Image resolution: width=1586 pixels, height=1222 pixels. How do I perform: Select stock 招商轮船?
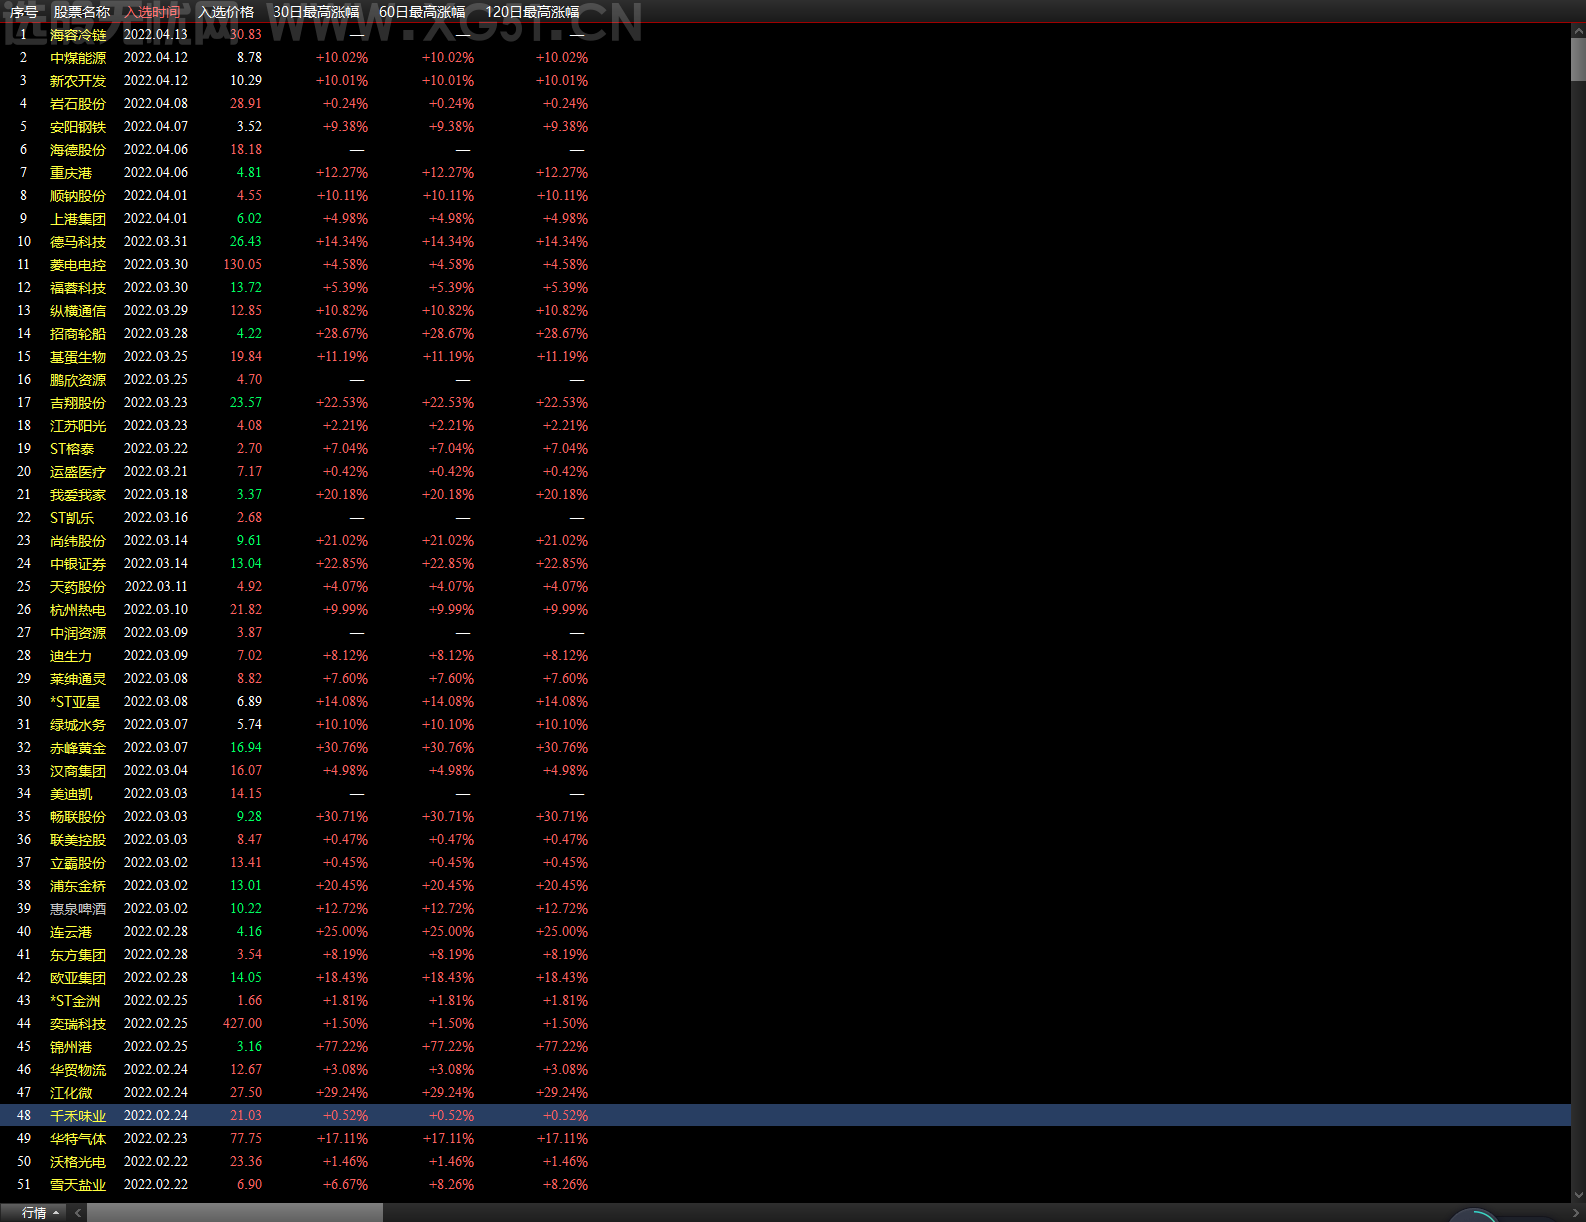[78, 334]
